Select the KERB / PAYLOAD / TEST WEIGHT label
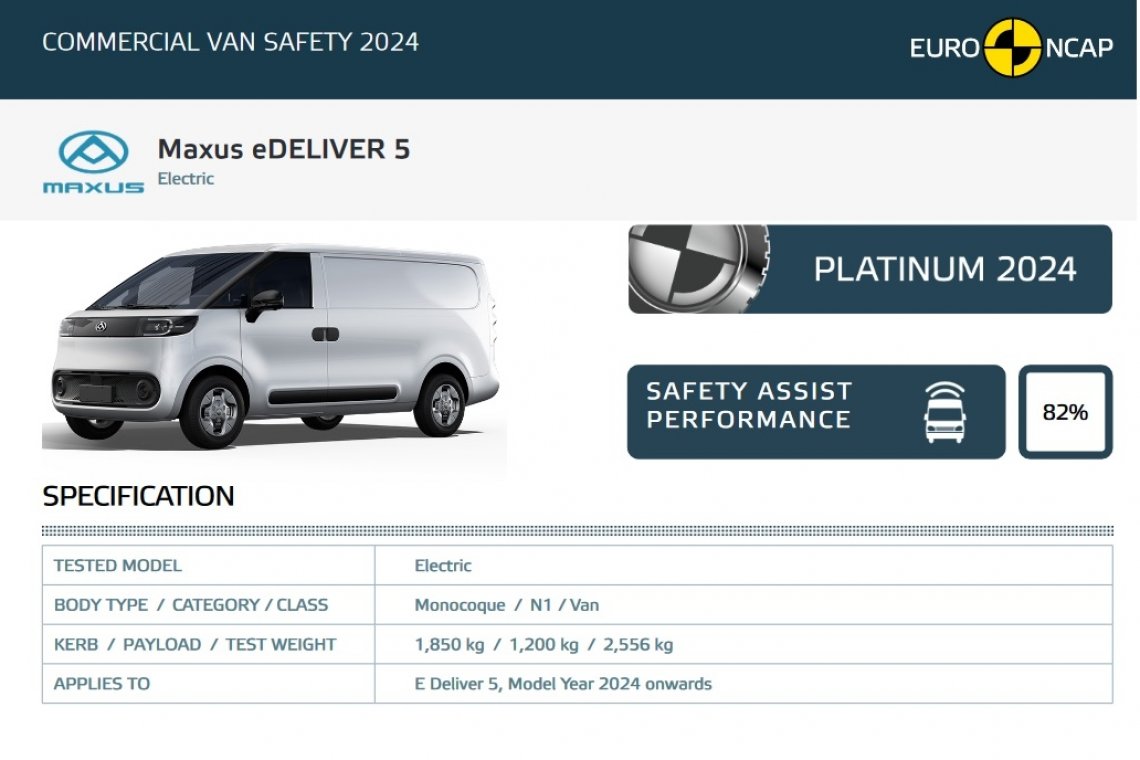This screenshot has width=1140, height=760. click(x=195, y=644)
